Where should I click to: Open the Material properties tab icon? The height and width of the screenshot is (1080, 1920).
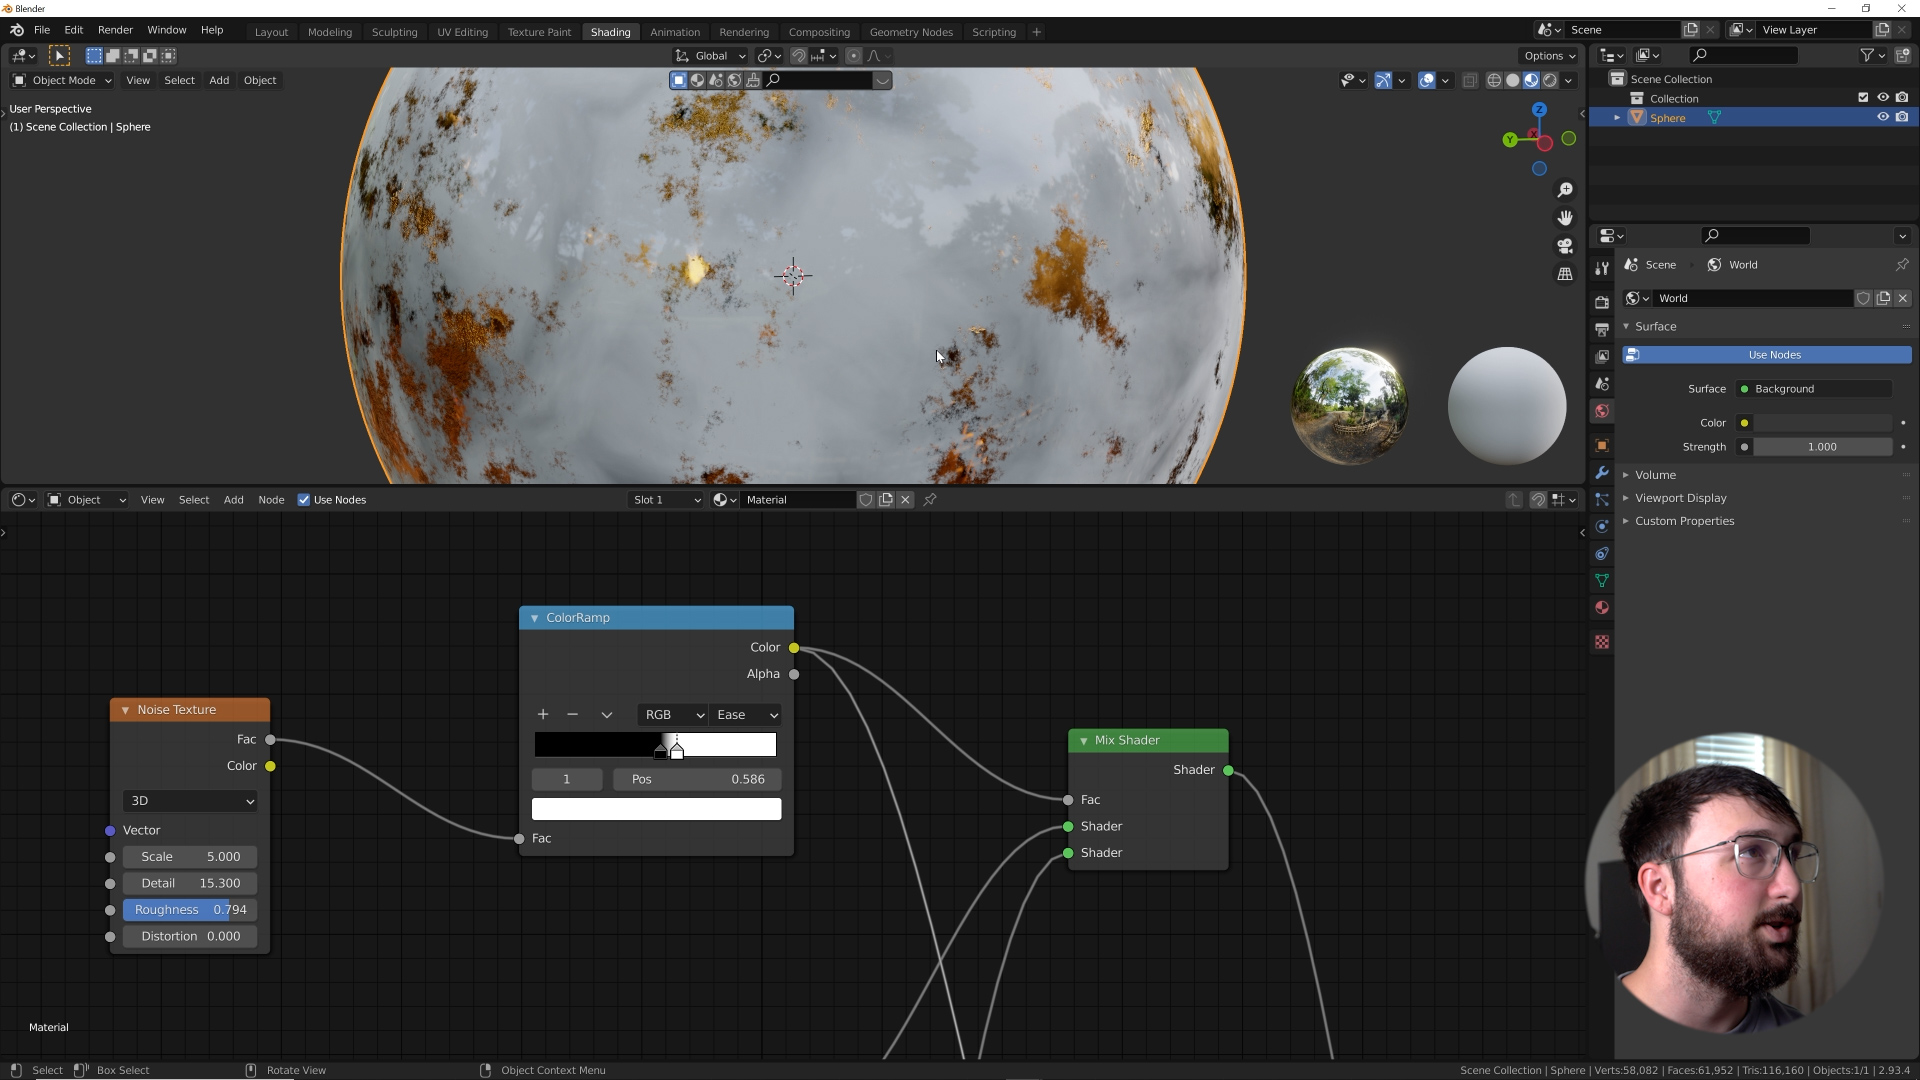click(x=1602, y=608)
